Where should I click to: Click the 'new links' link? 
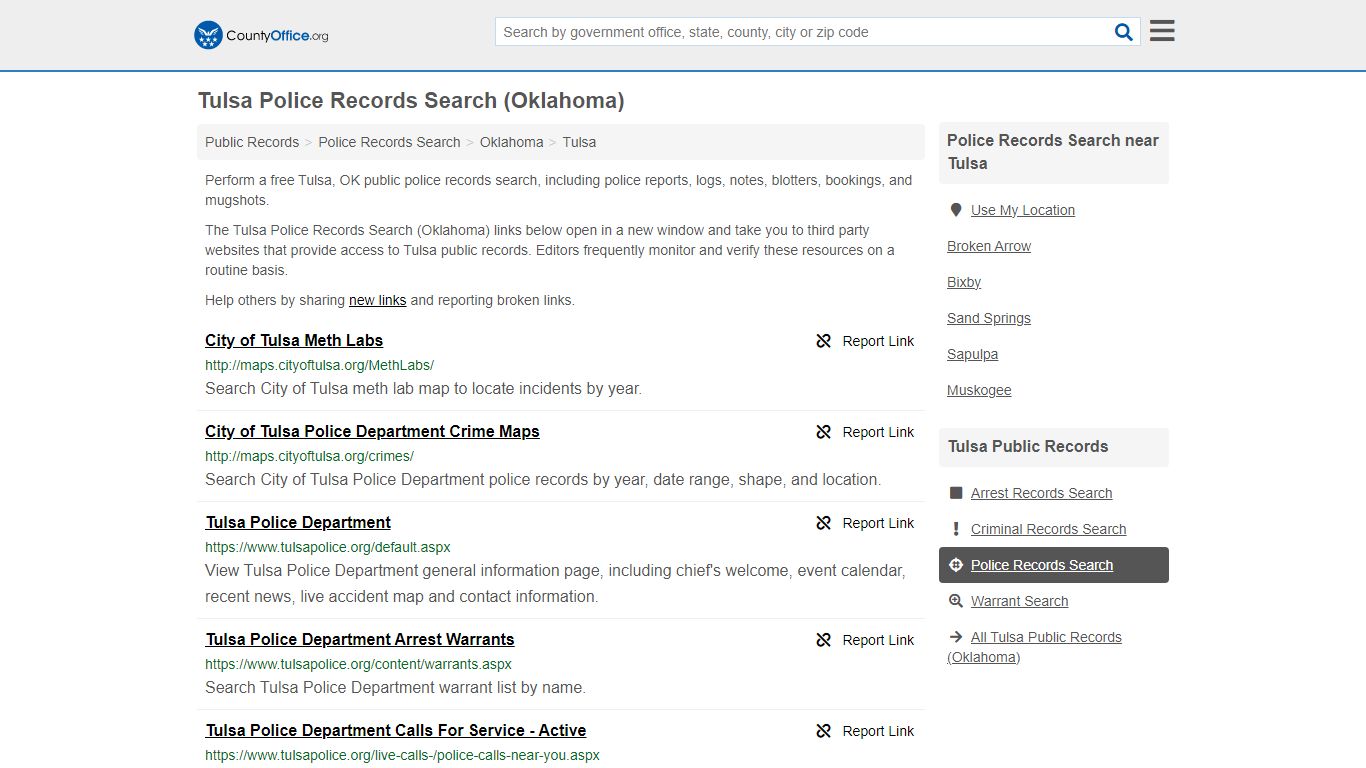pyautogui.click(x=377, y=300)
